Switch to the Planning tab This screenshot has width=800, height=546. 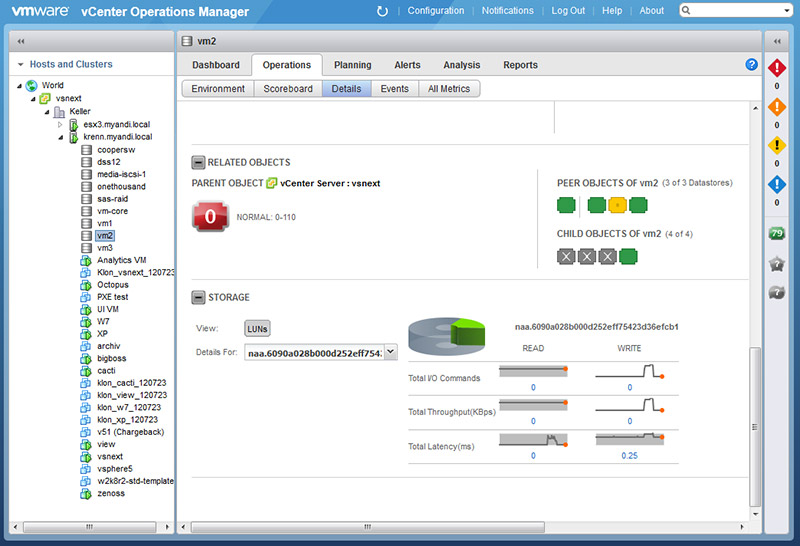353,65
